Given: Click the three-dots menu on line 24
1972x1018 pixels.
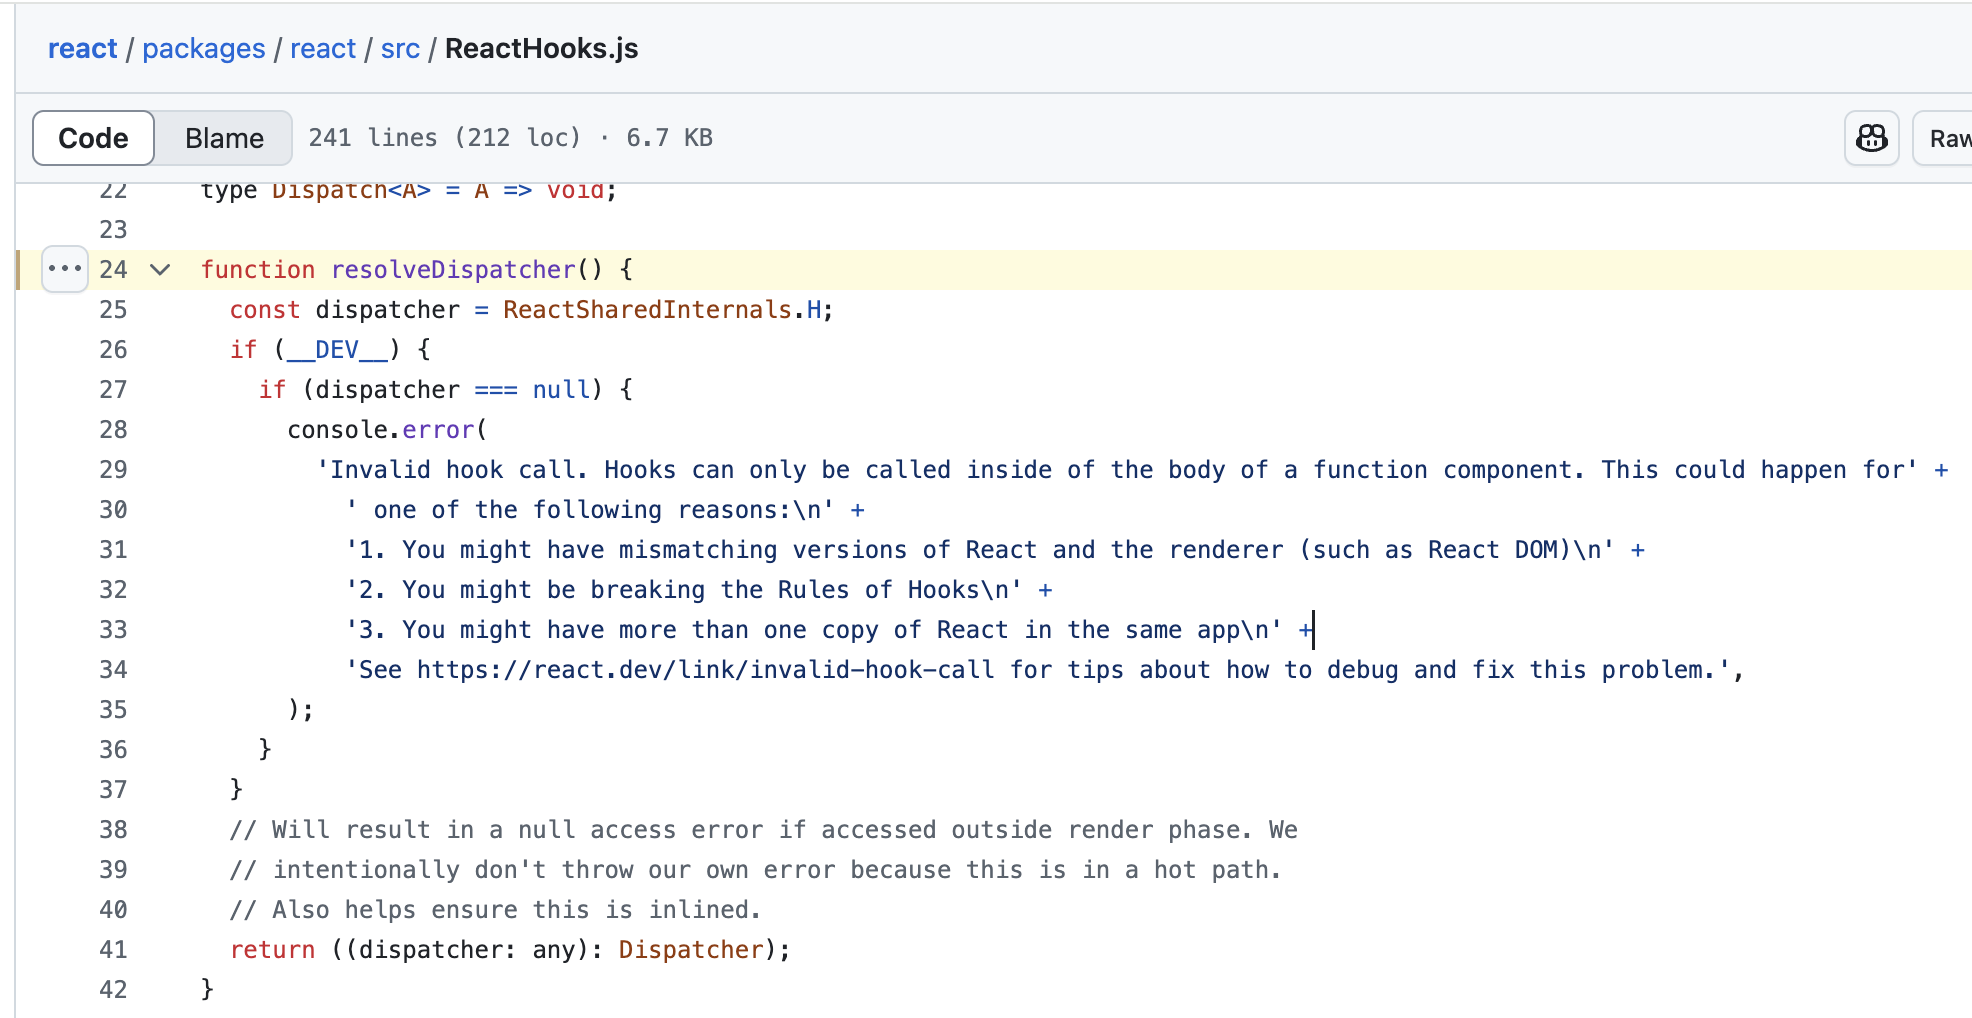Looking at the screenshot, I should pos(65,269).
